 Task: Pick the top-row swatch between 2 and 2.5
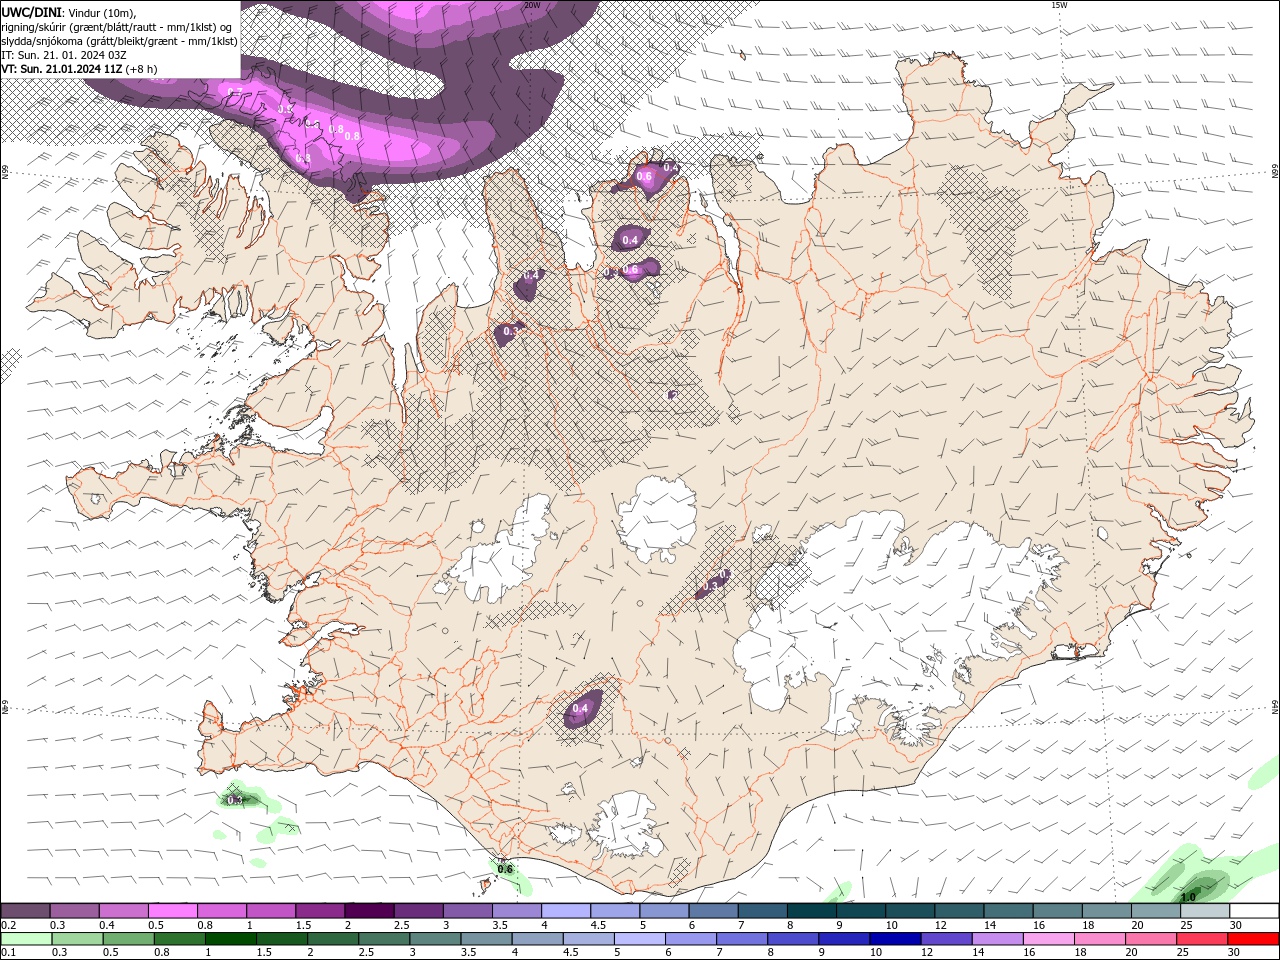coord(369,910)
